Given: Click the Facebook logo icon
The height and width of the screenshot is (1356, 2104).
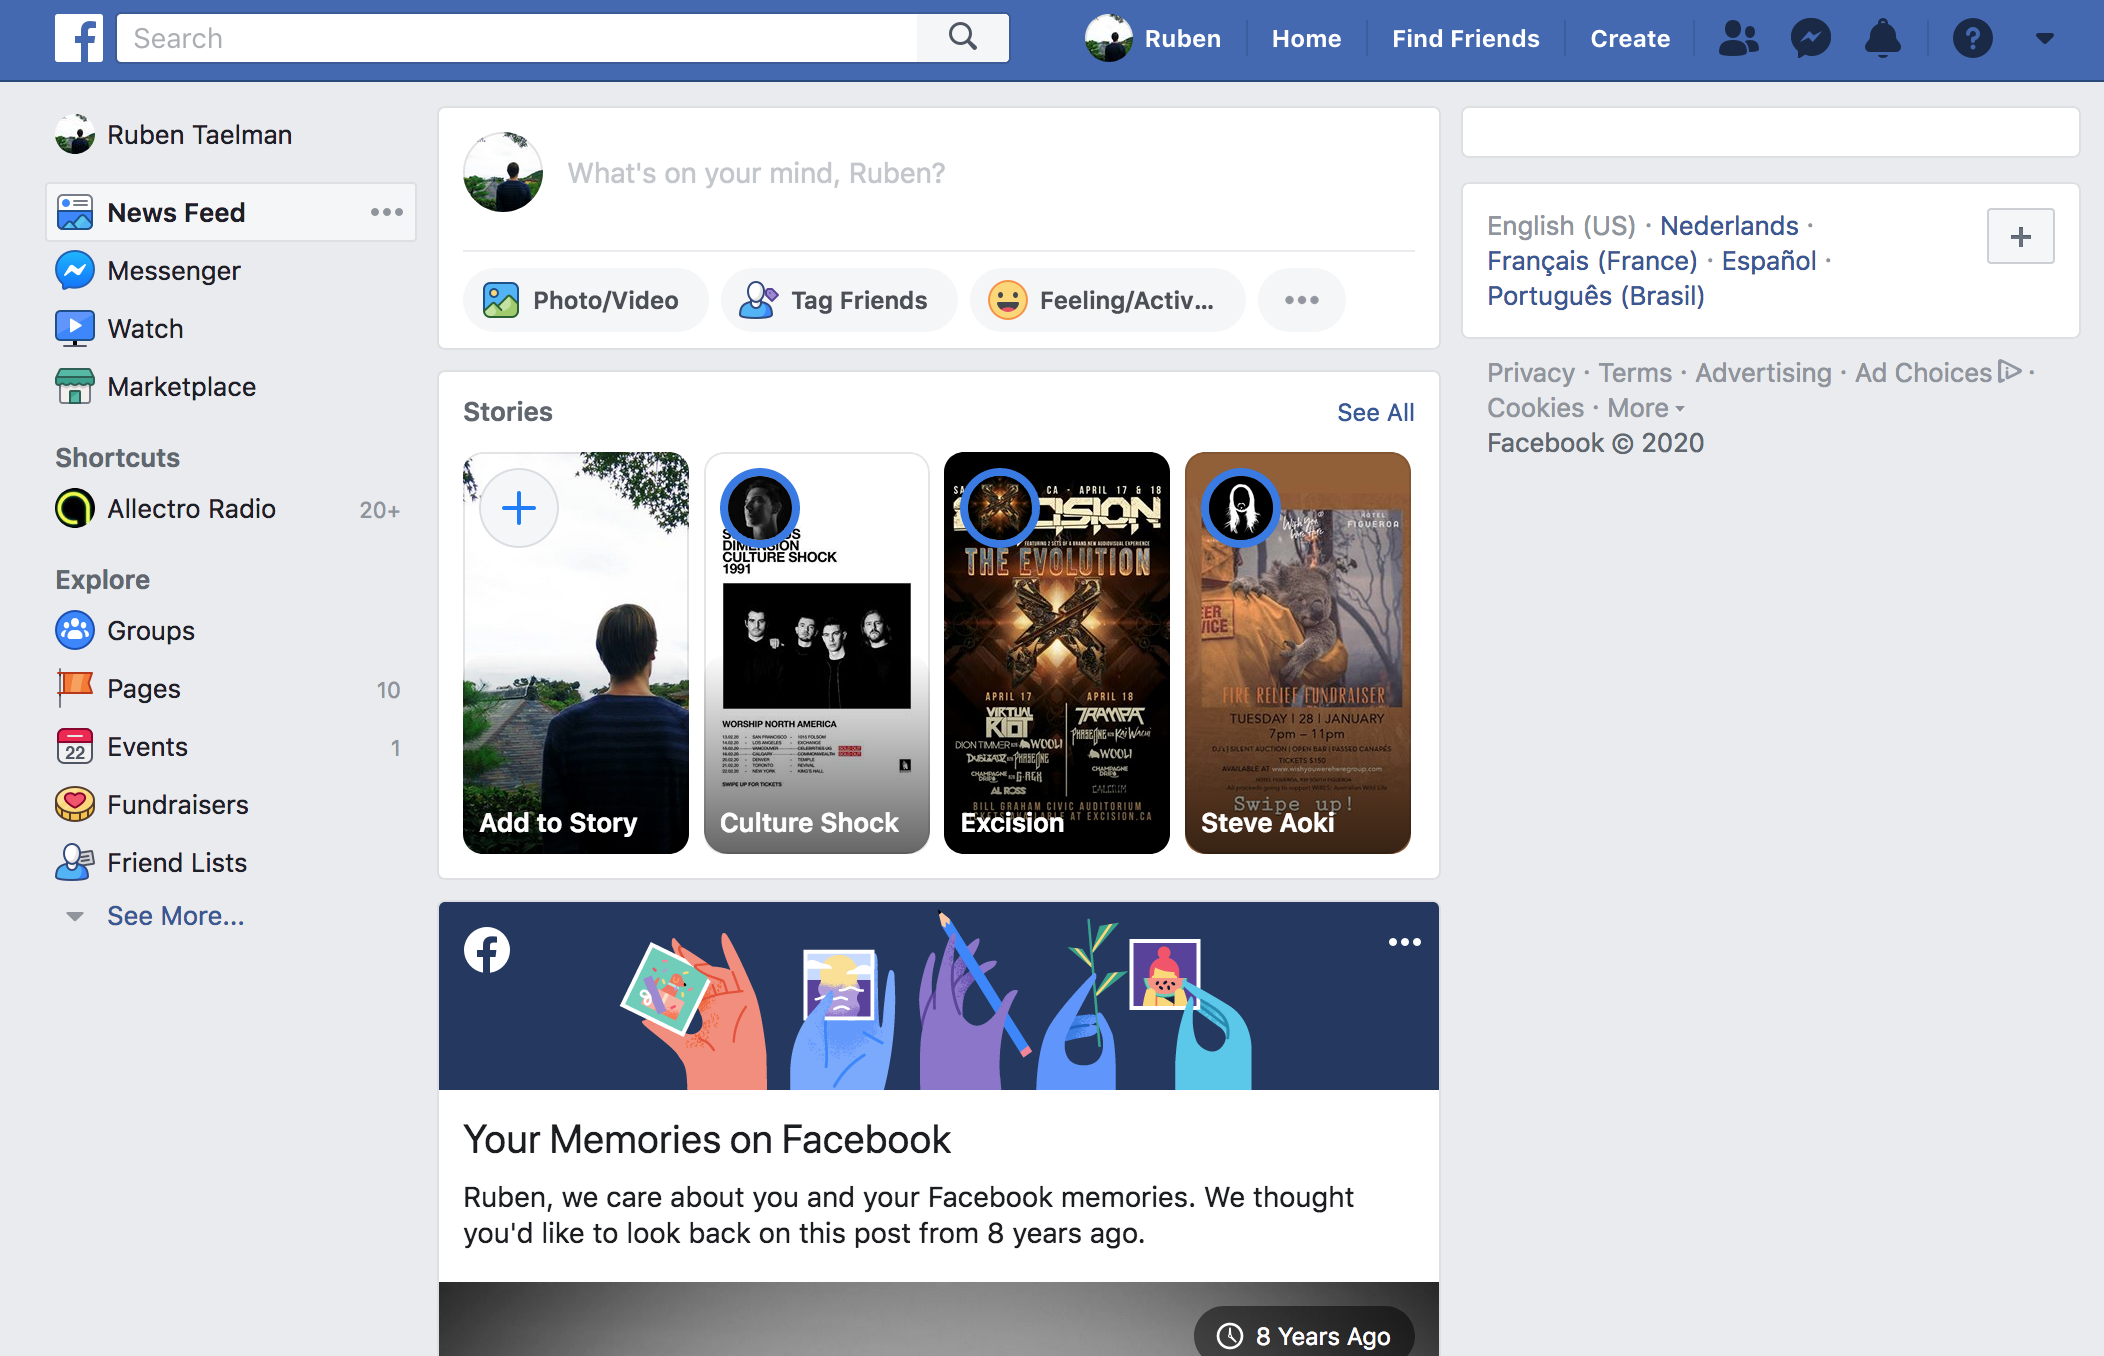Looking at the screenshot, I should 79,38.
